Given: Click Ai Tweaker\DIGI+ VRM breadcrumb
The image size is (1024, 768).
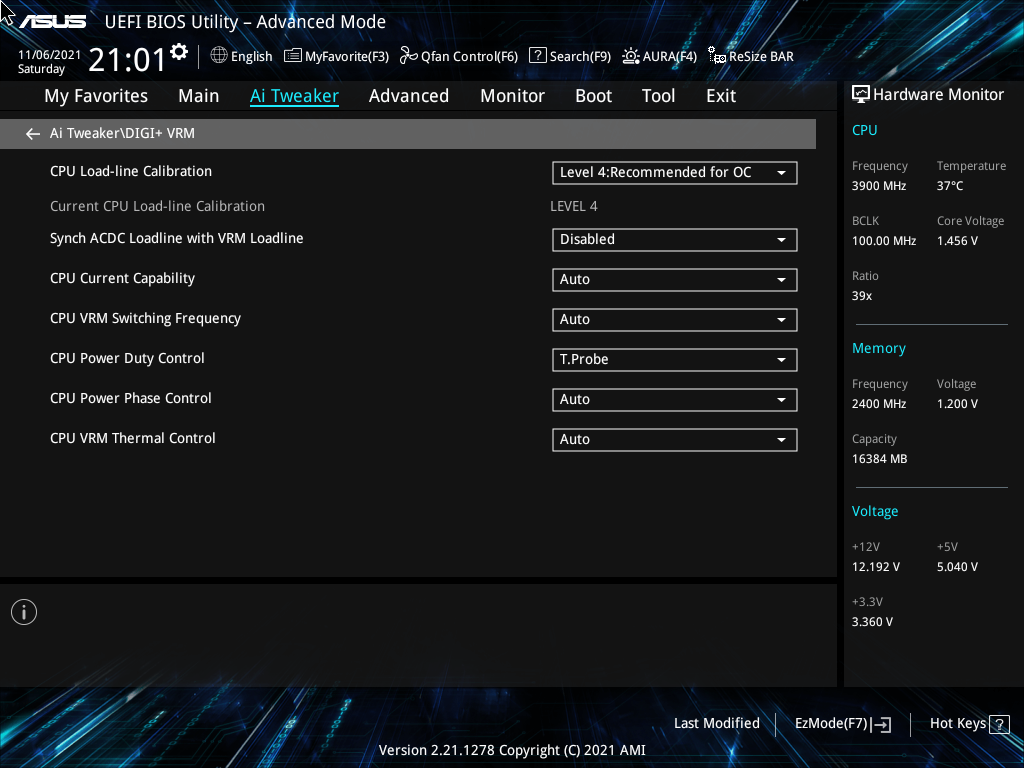Looking at the screenshot, I should click(x=122, y=133).
